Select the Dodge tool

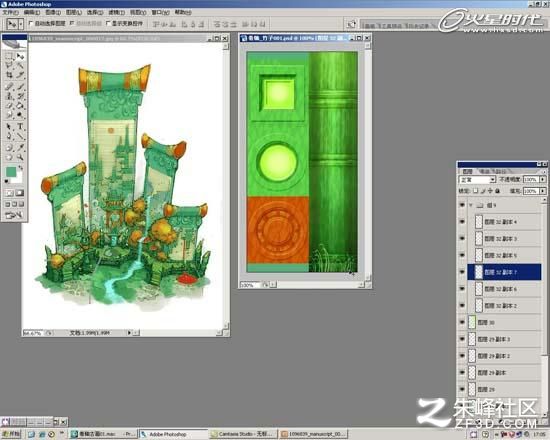pos(20,115)
